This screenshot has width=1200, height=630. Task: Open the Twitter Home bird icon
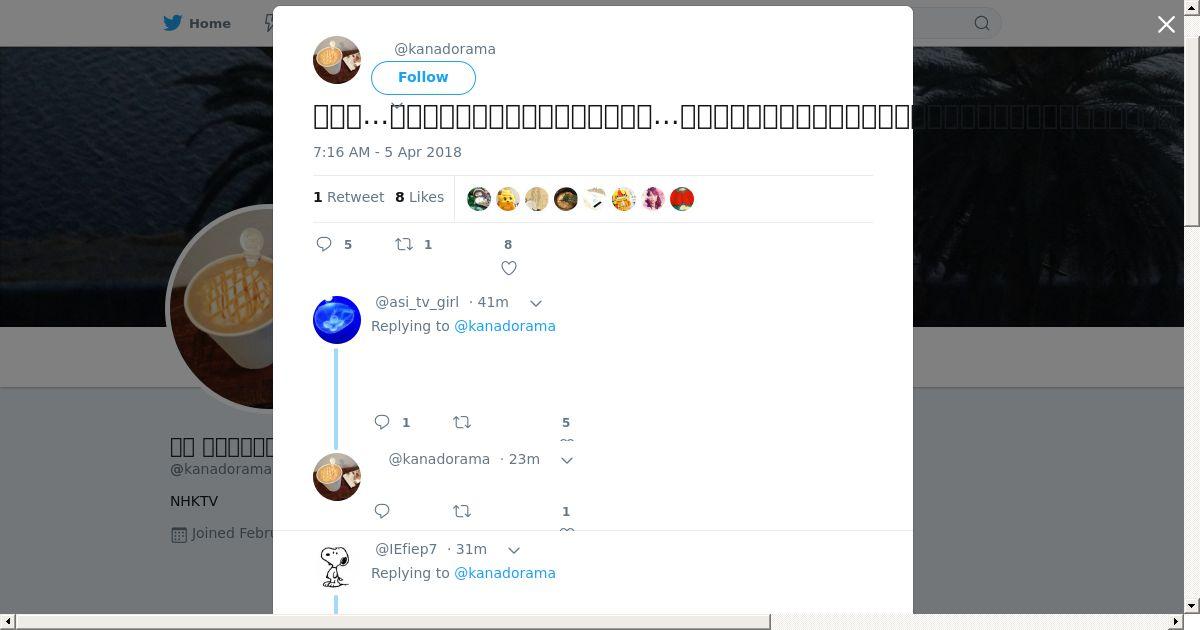pos(174,23)
